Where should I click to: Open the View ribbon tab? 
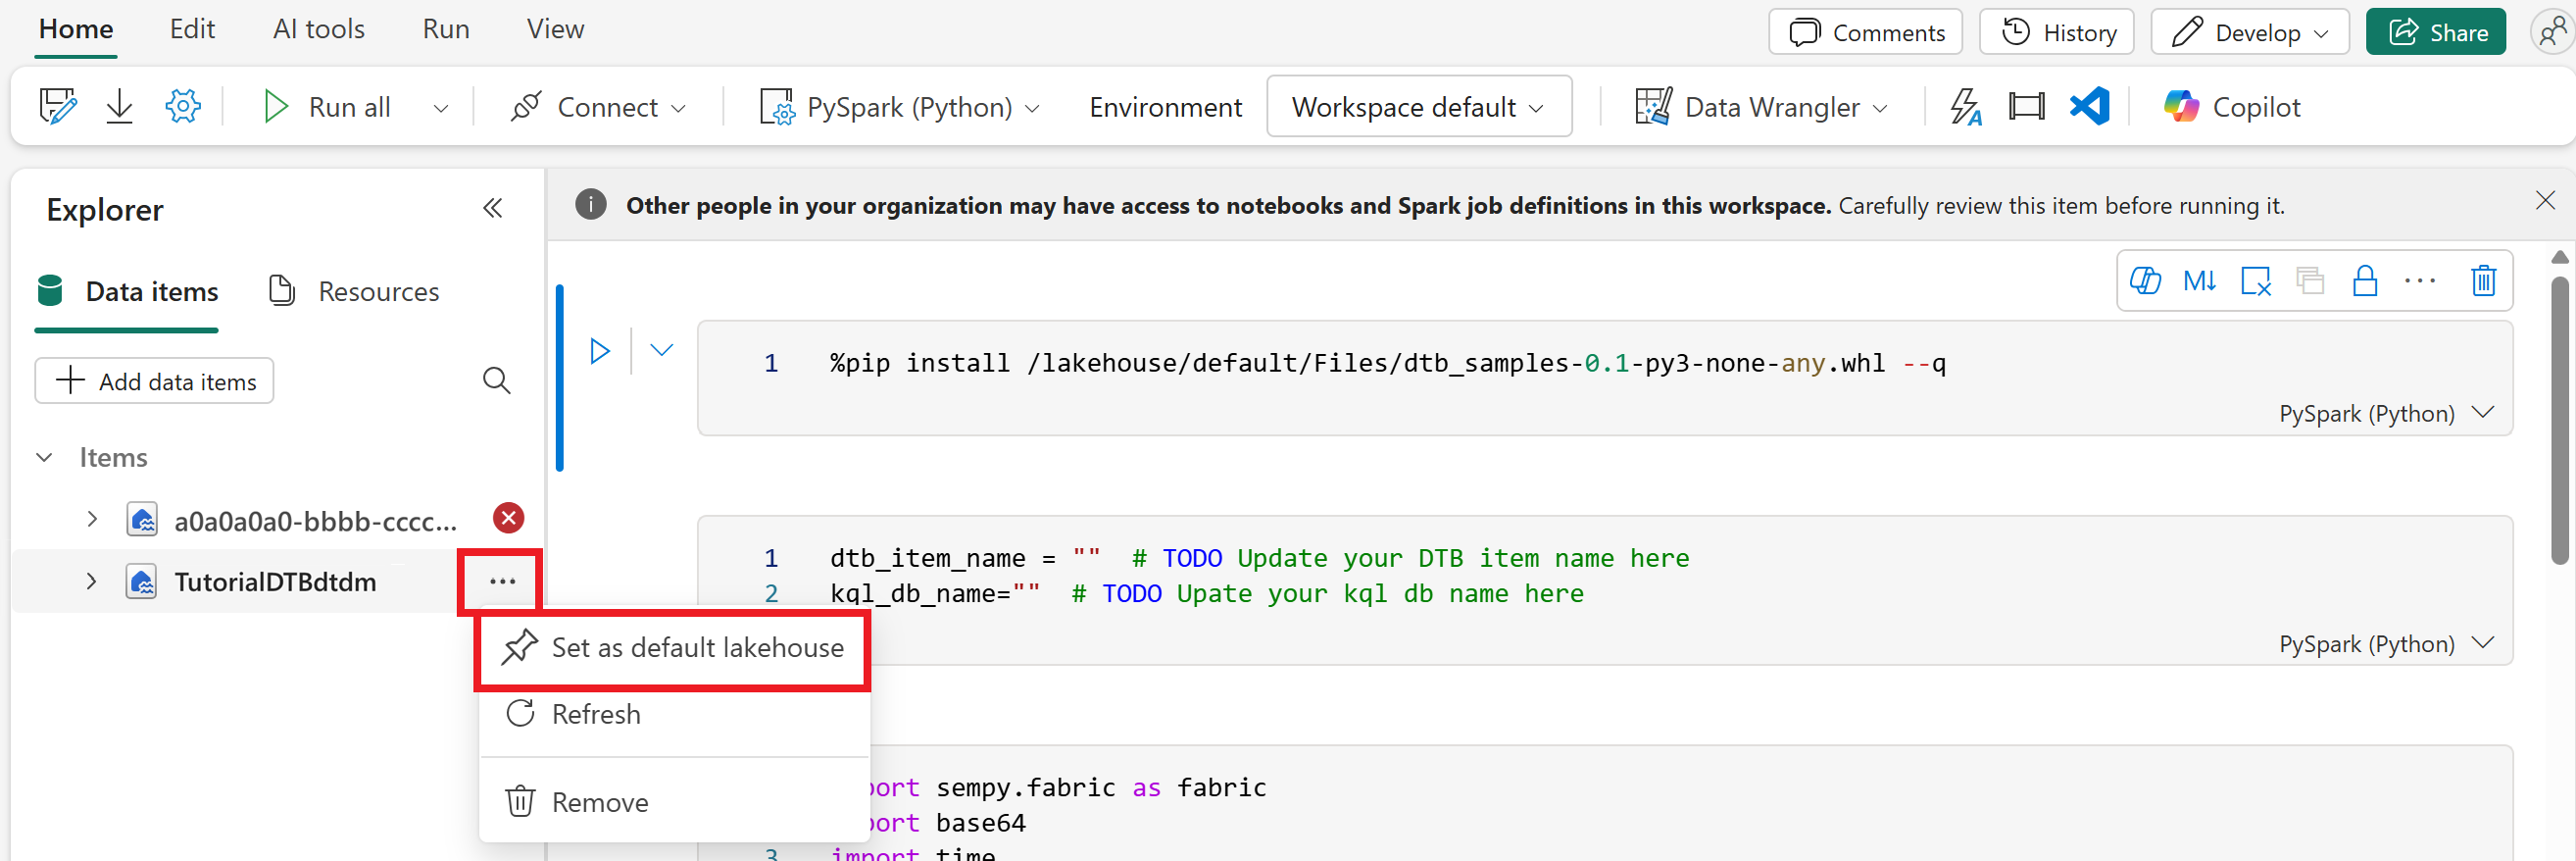555,29
